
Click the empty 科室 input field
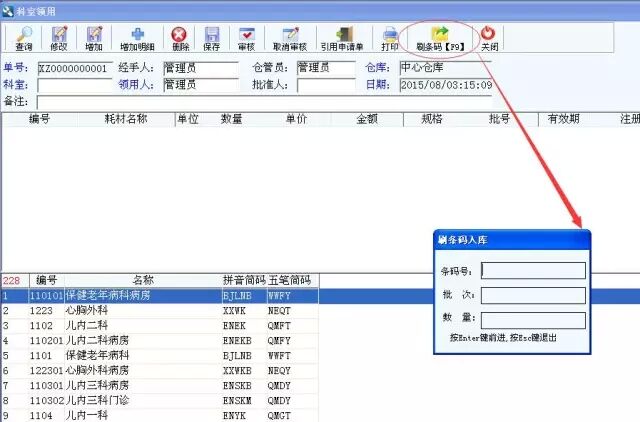tap(75, 85)
